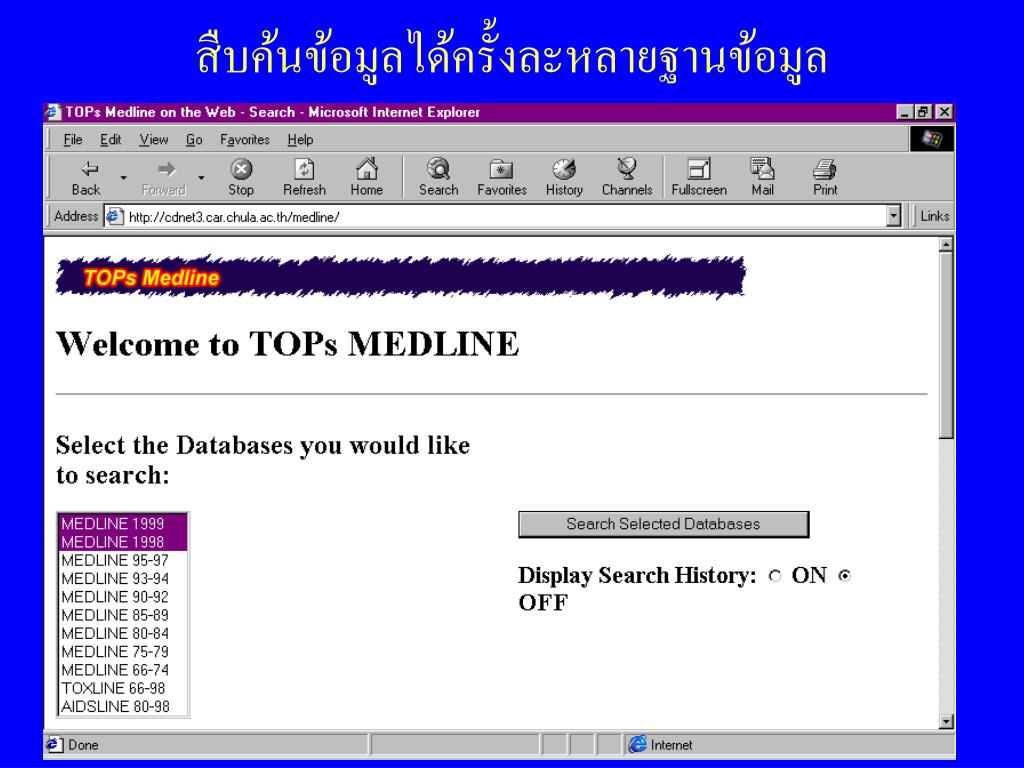Select MEDLINE 85-89 in the list
This screenshot has height=768, width=1024.
coord(123,615)
